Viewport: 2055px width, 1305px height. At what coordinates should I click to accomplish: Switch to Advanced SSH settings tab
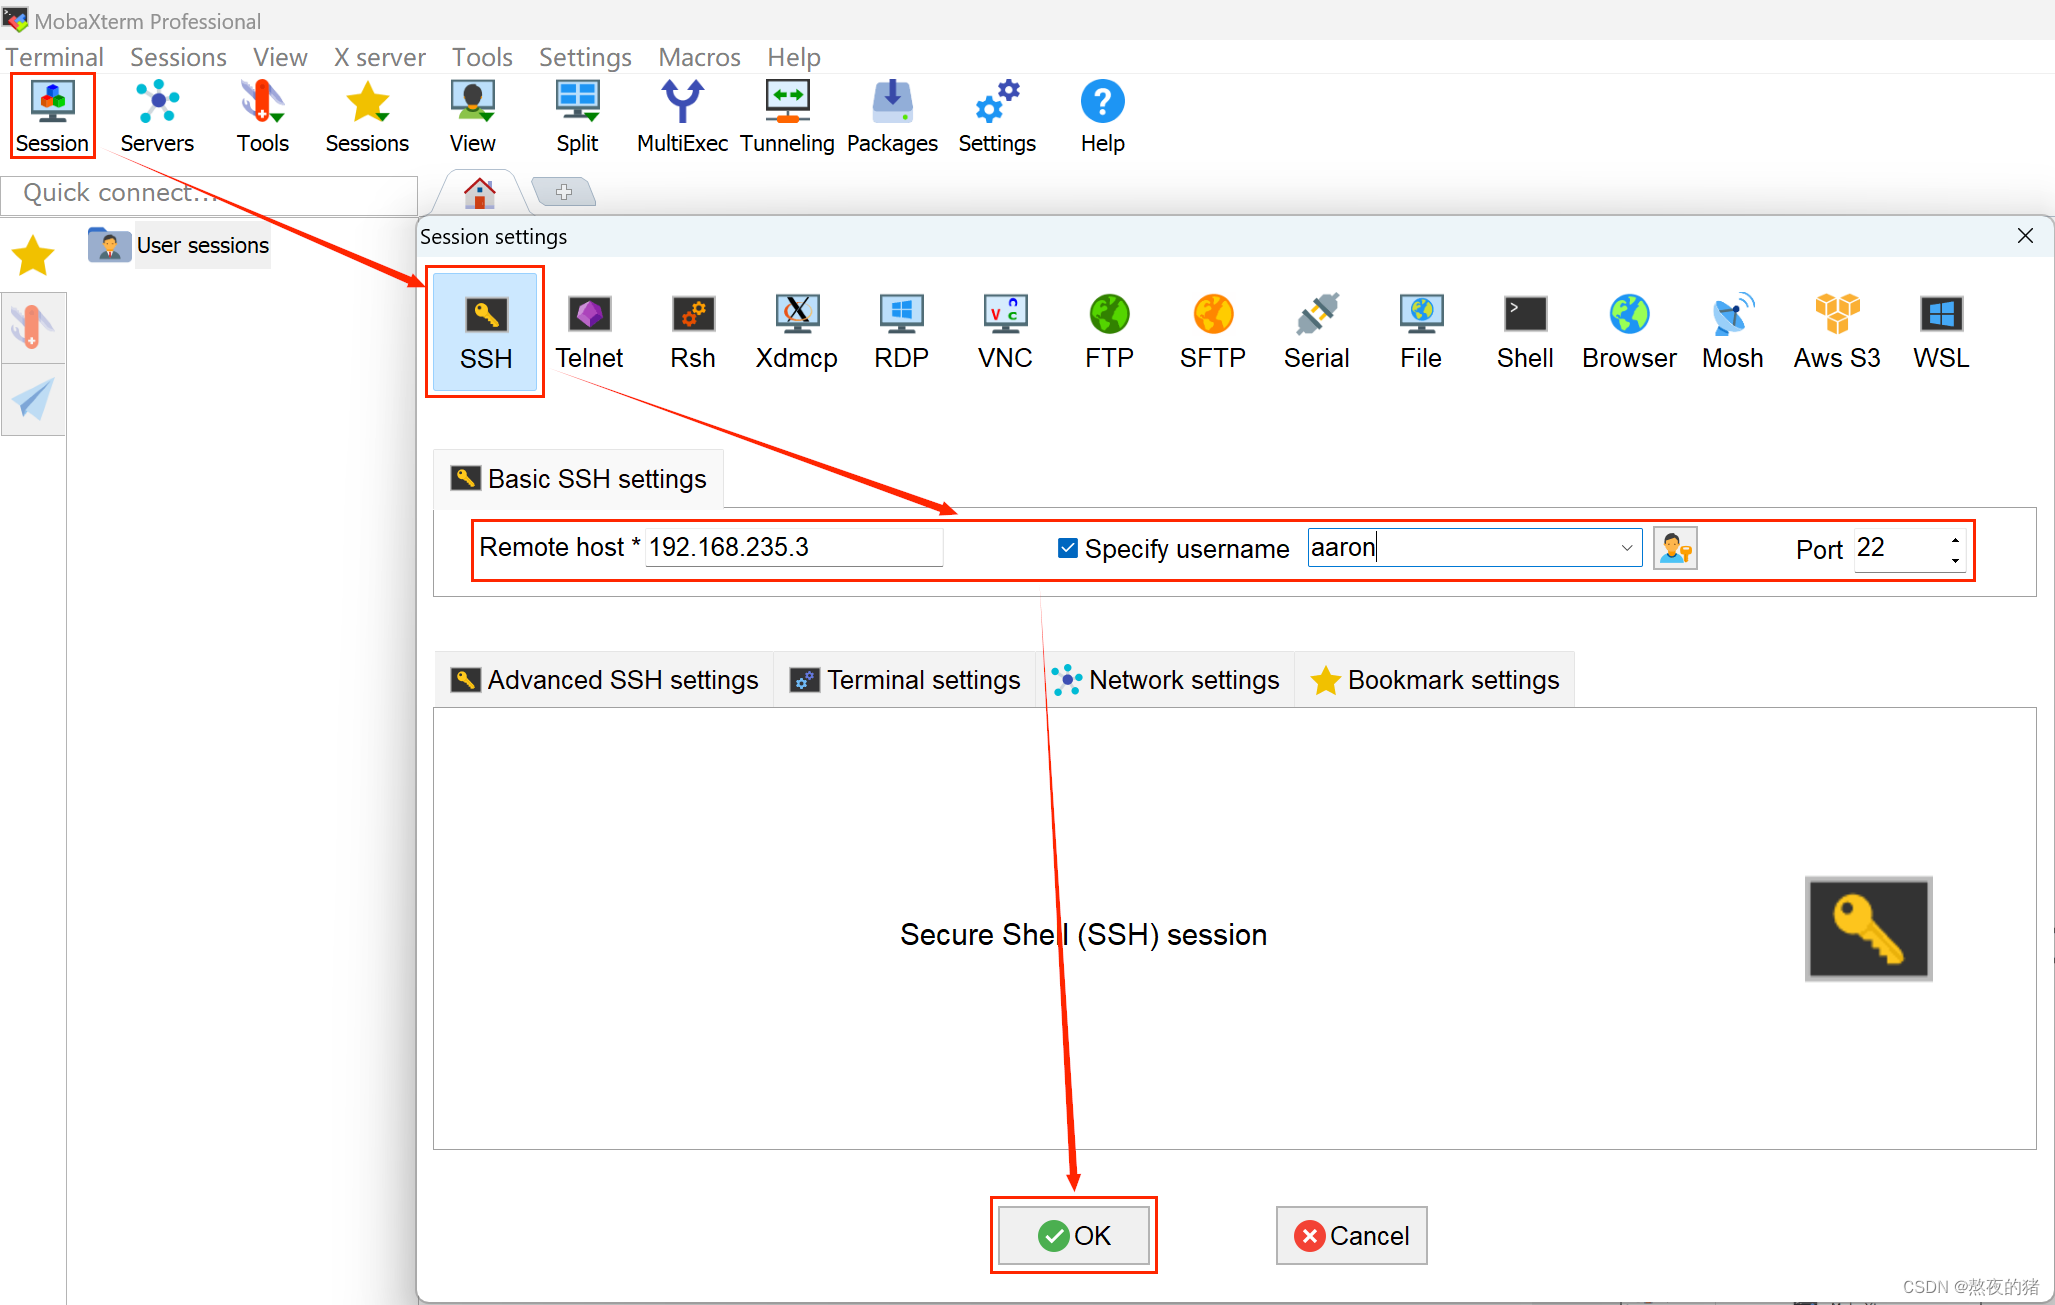tap(604, 680)
